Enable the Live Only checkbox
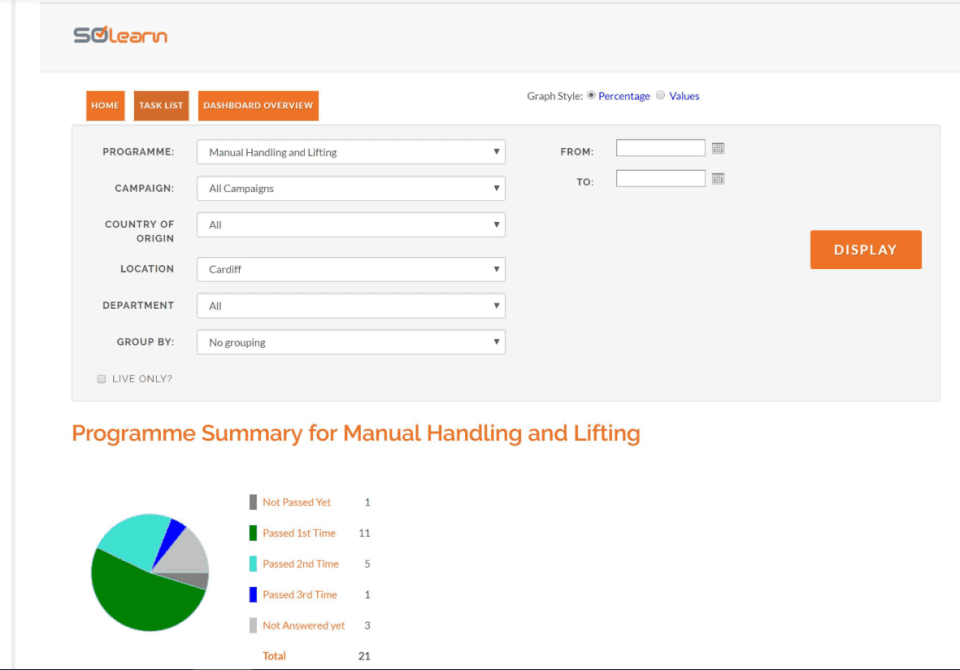This screenshot has height=670, width=960. (101, 379)
